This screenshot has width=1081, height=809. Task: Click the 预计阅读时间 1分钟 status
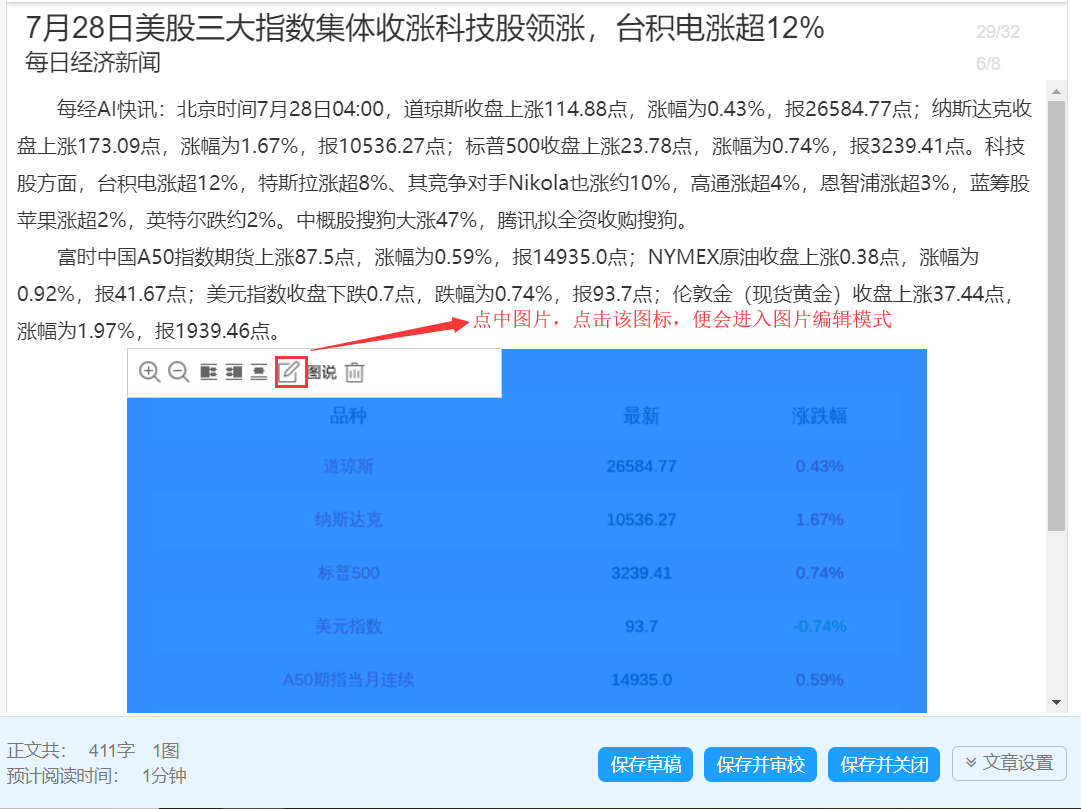click(97, 776)
